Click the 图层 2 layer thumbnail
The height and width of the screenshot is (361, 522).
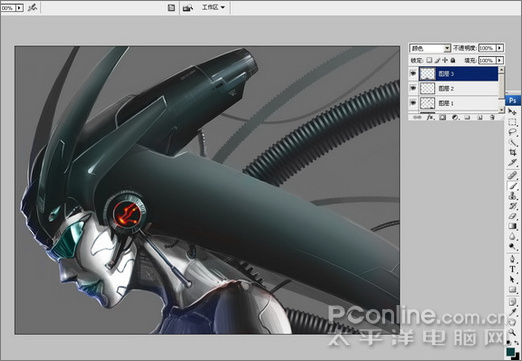click(427, 88)
